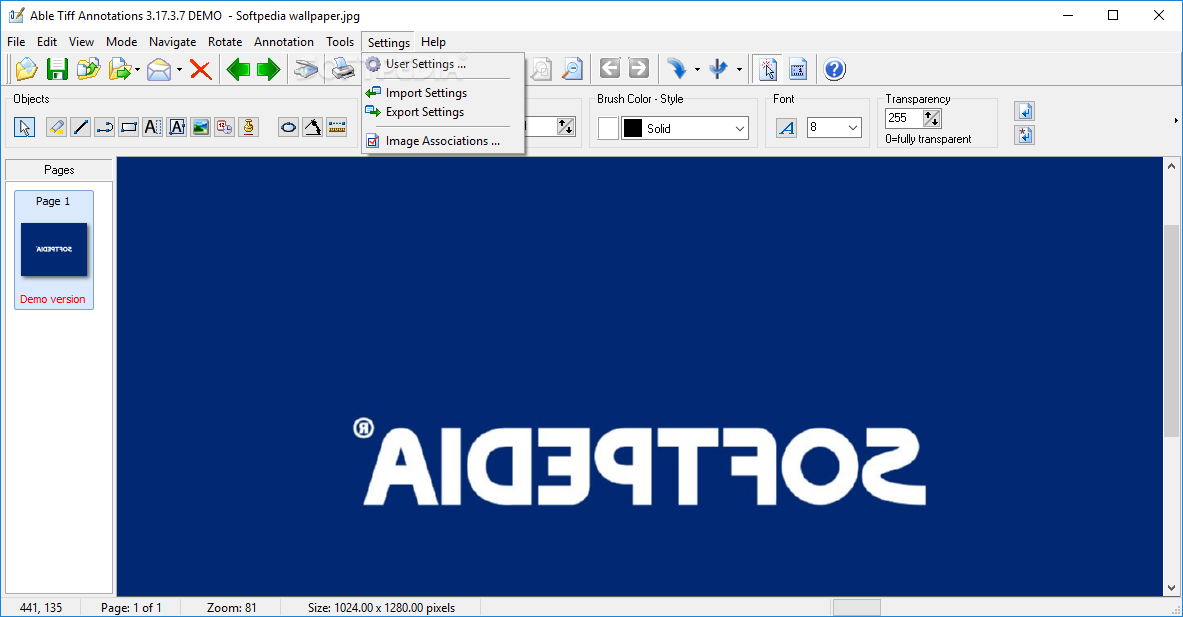Open the Navigate menu
1183x617 pixels.
tap(173, 41)
